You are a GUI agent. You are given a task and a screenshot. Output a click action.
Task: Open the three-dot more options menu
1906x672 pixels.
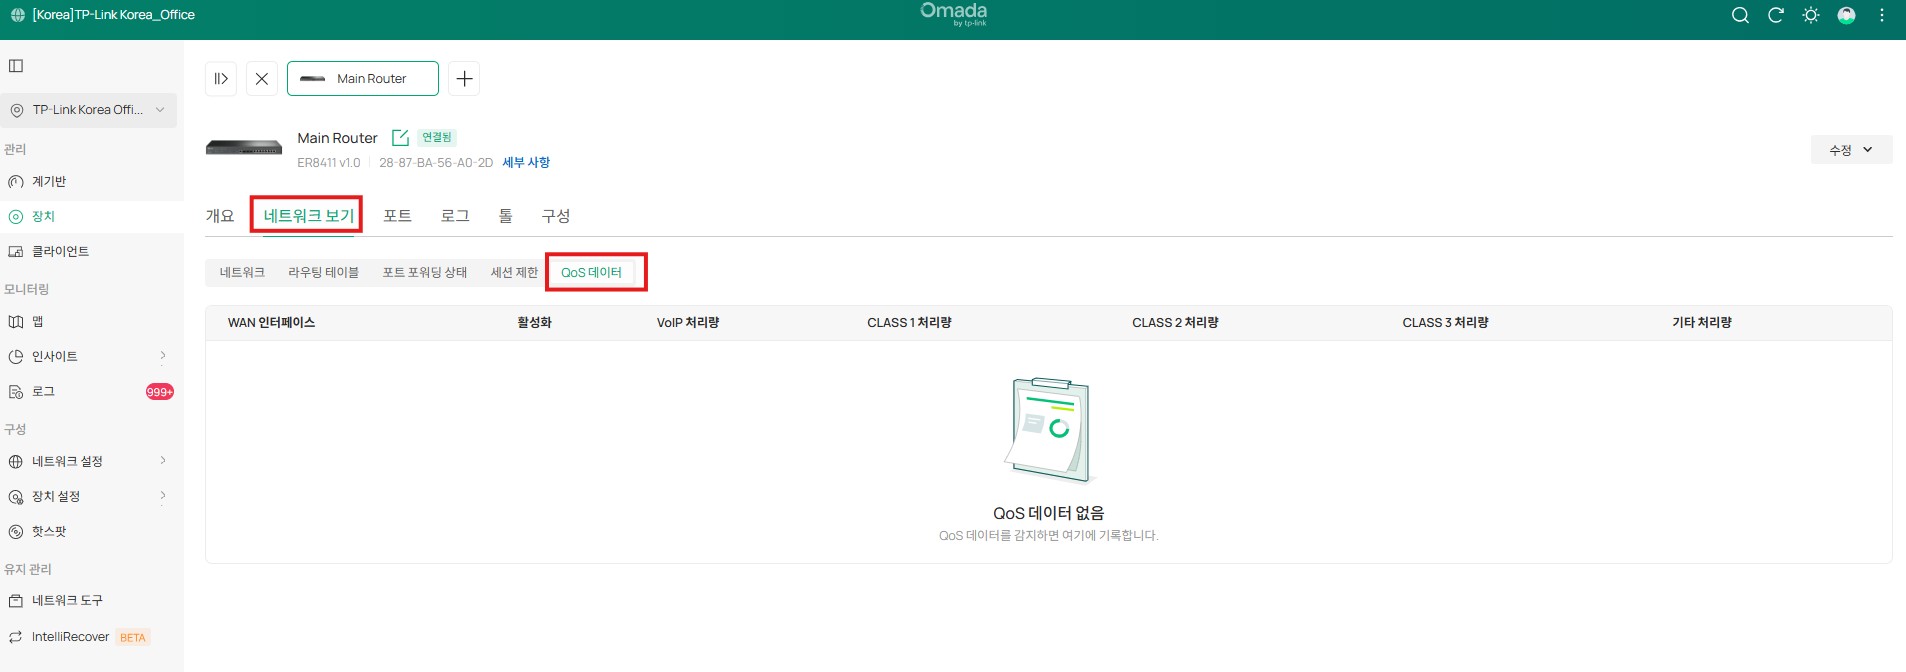[1882, 15]
